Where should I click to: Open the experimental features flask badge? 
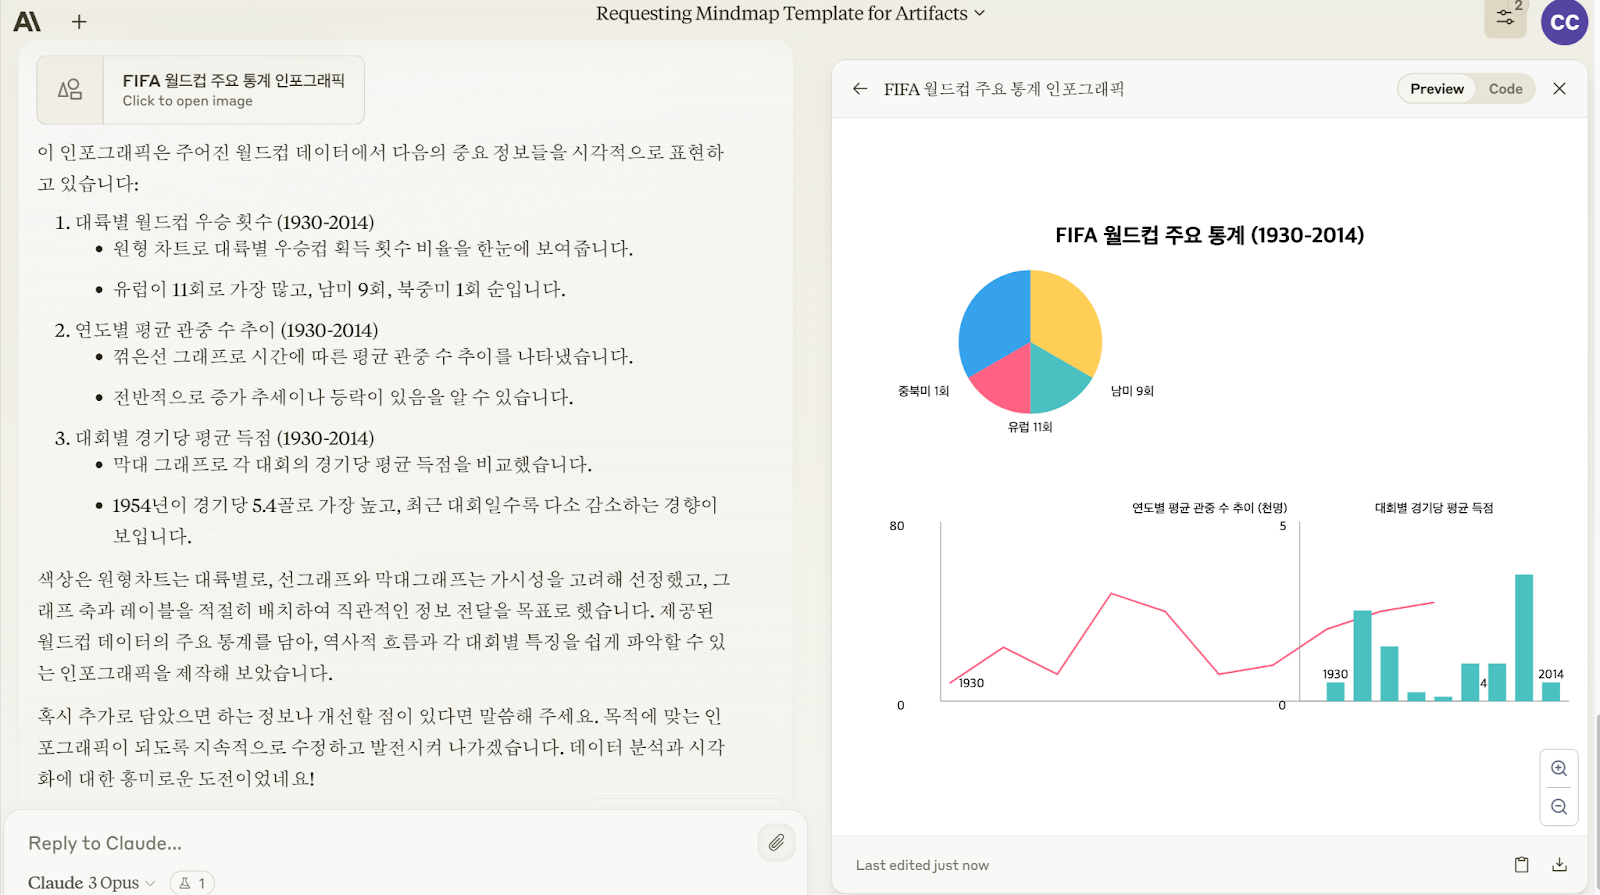192,883
